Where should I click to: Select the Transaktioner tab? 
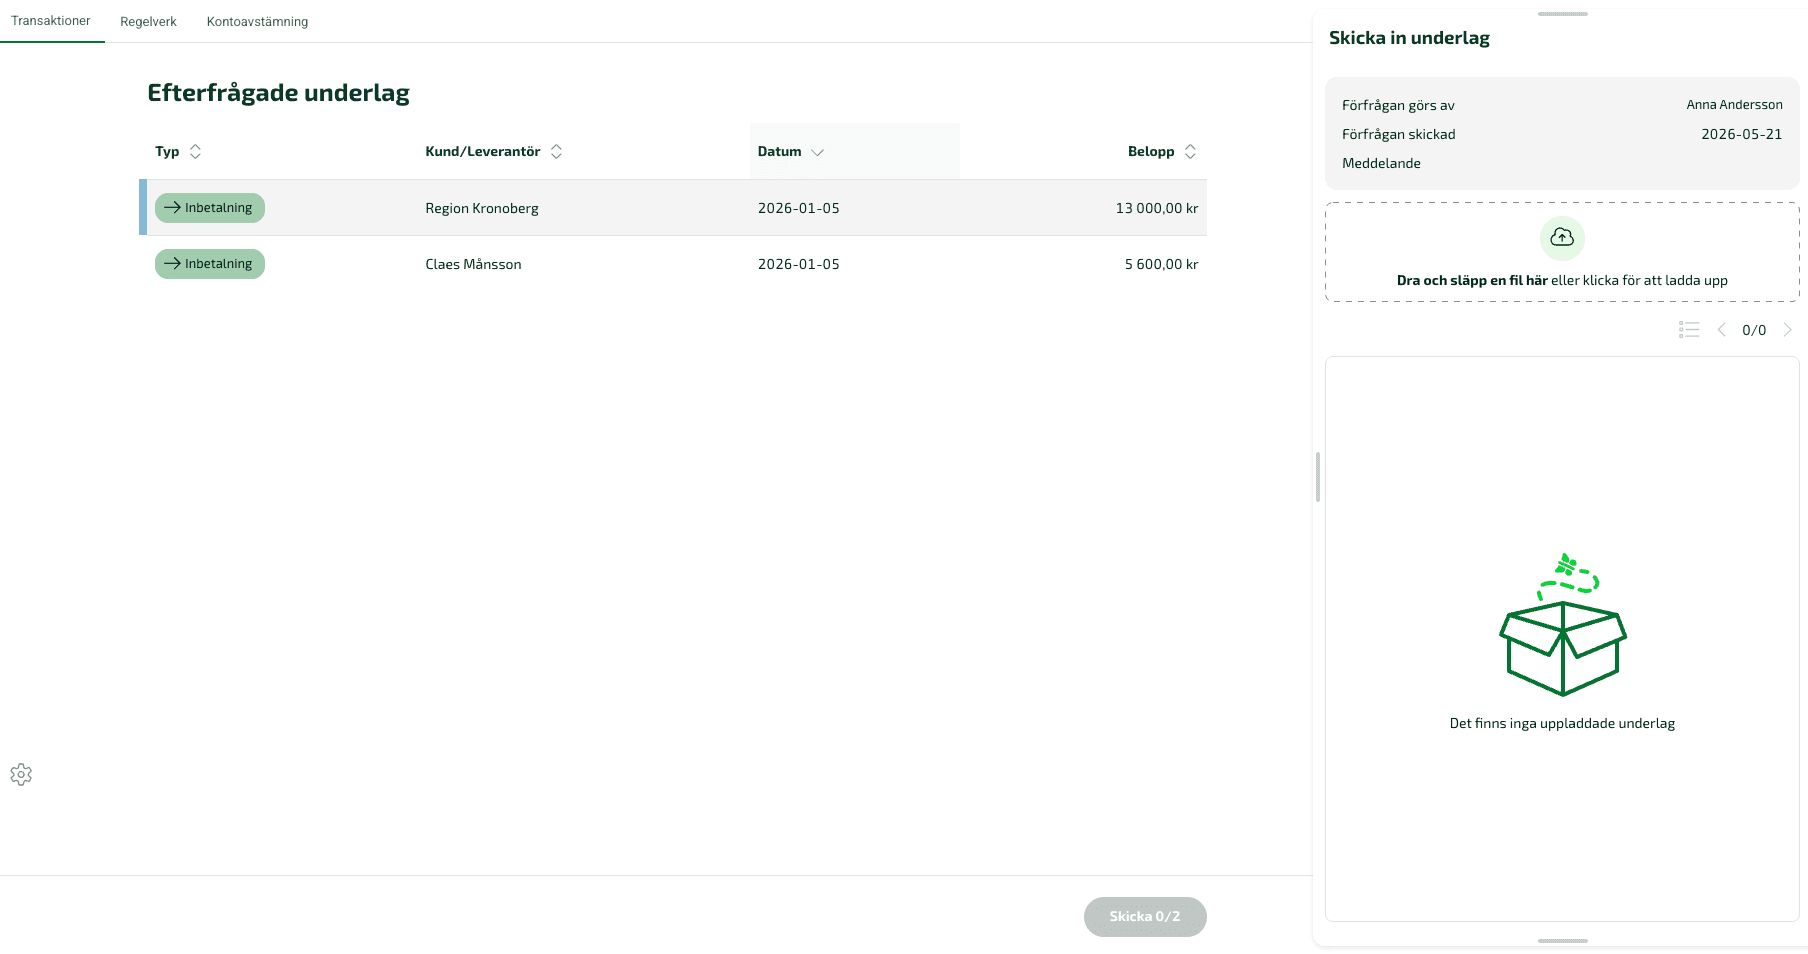tap(51, 21)
